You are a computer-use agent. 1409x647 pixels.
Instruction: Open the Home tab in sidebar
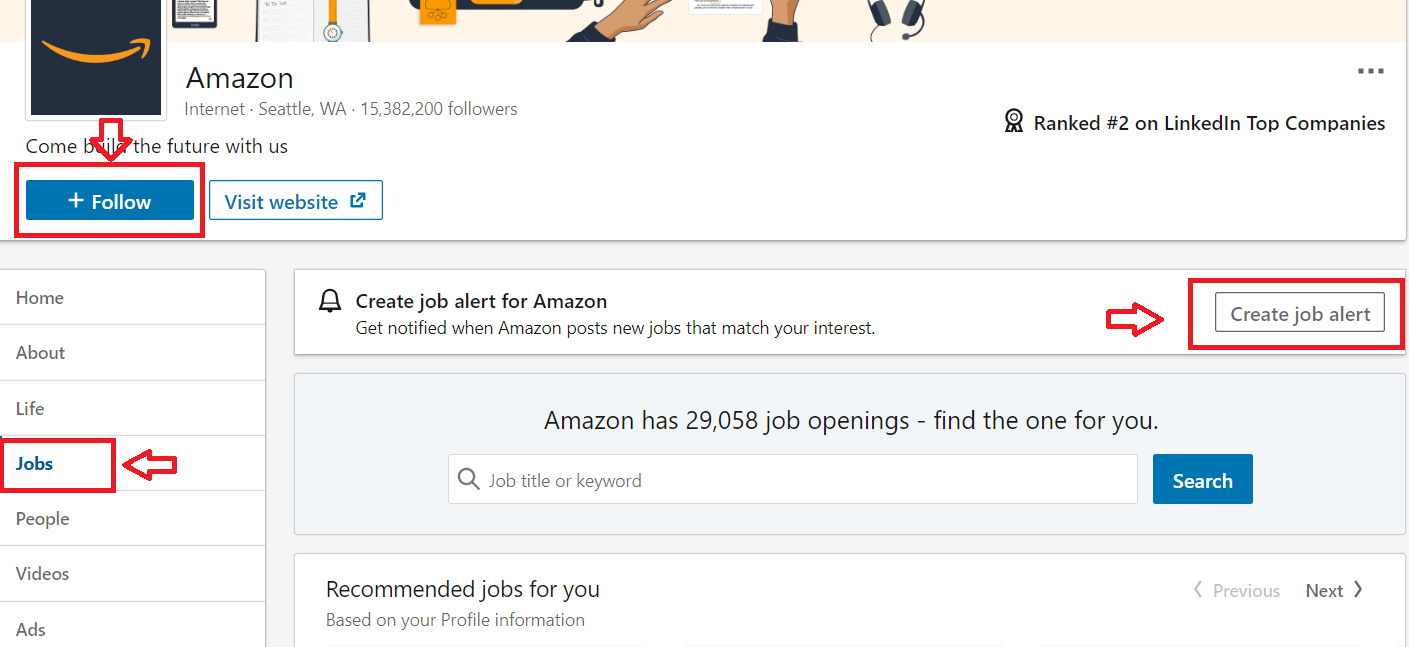132,297
